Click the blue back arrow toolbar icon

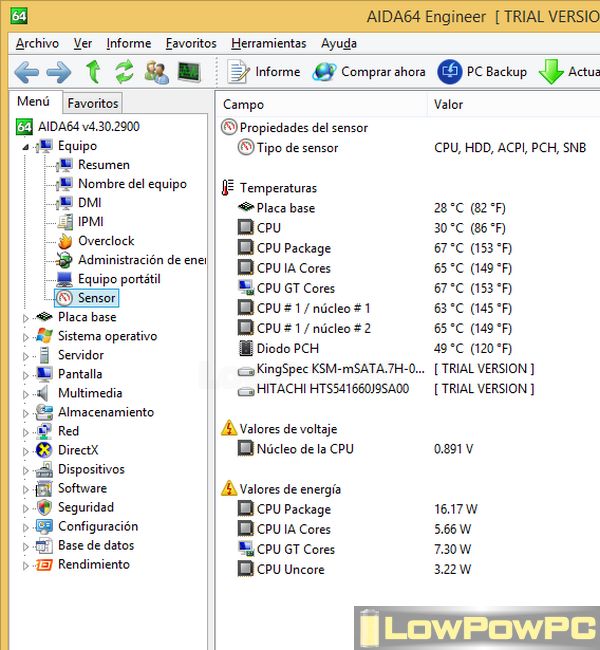(27, 72)
